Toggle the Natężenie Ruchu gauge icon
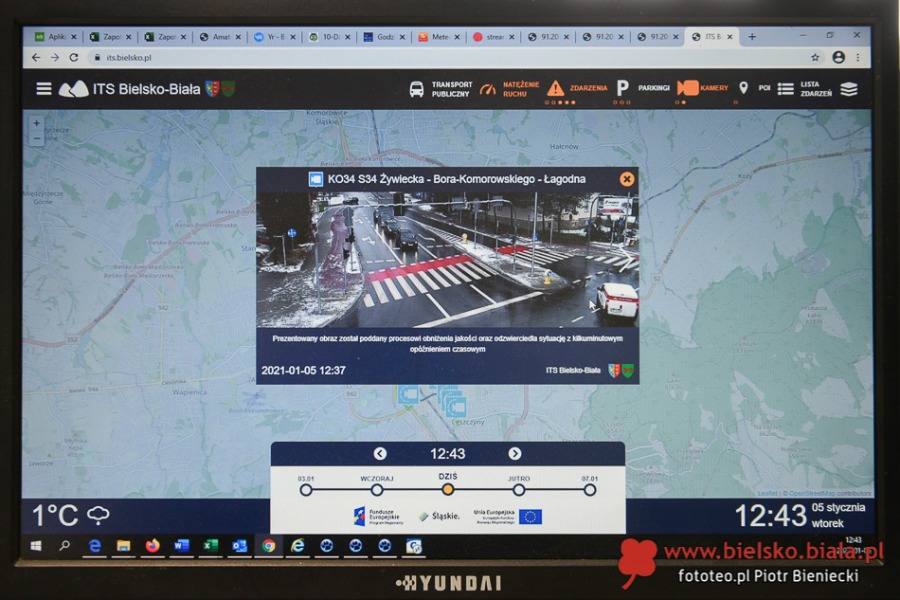Image resolution: width=900 pixels, height=600 pixels. click(487, 89)
